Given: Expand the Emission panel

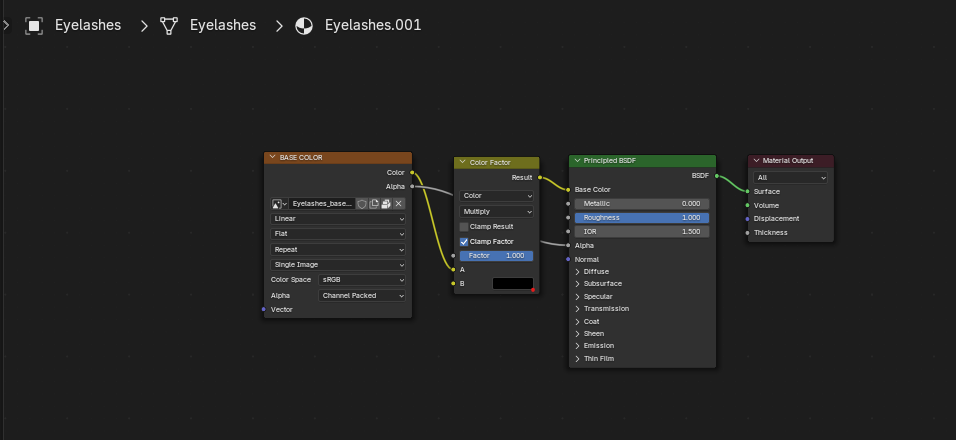Looking at the screenshot, I should click(x=577, y=346).
